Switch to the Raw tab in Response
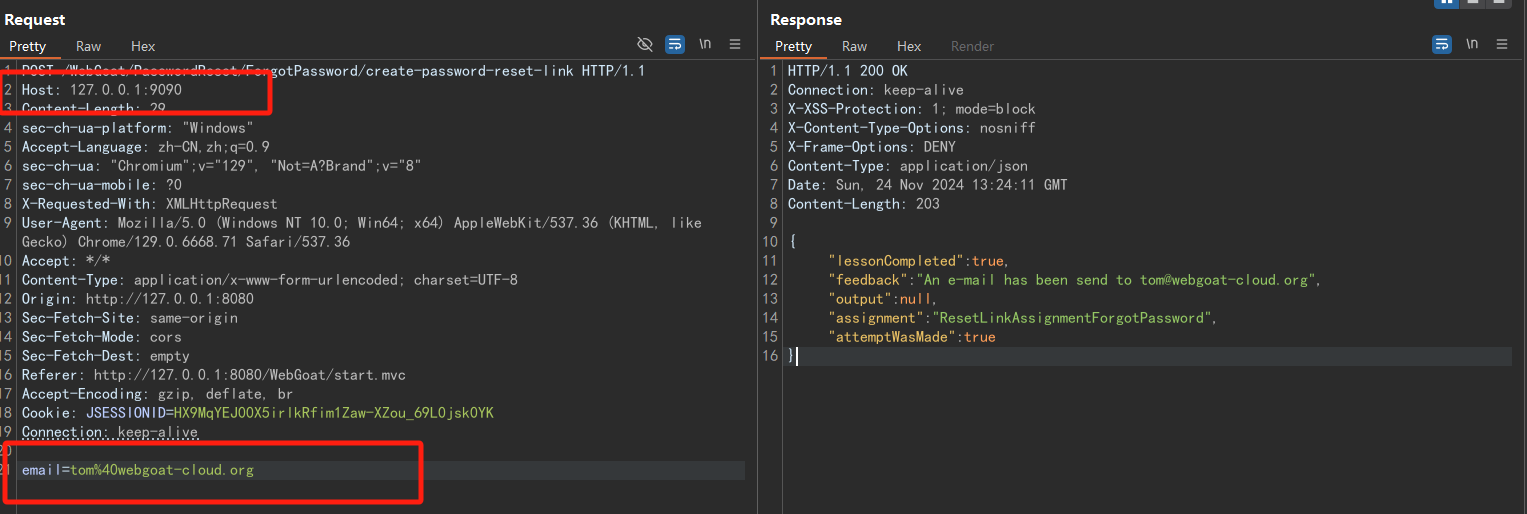 pos(855,46)
